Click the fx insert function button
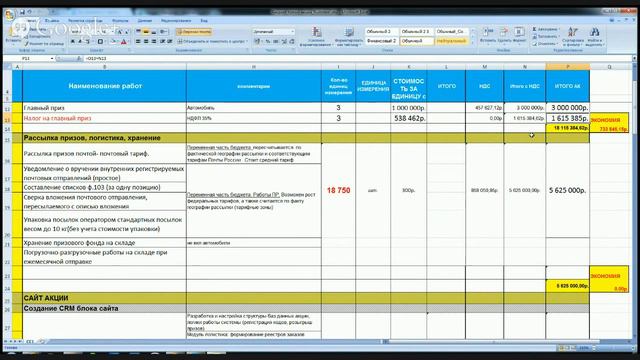Viewport: 640px width, 360px height. 79,59
